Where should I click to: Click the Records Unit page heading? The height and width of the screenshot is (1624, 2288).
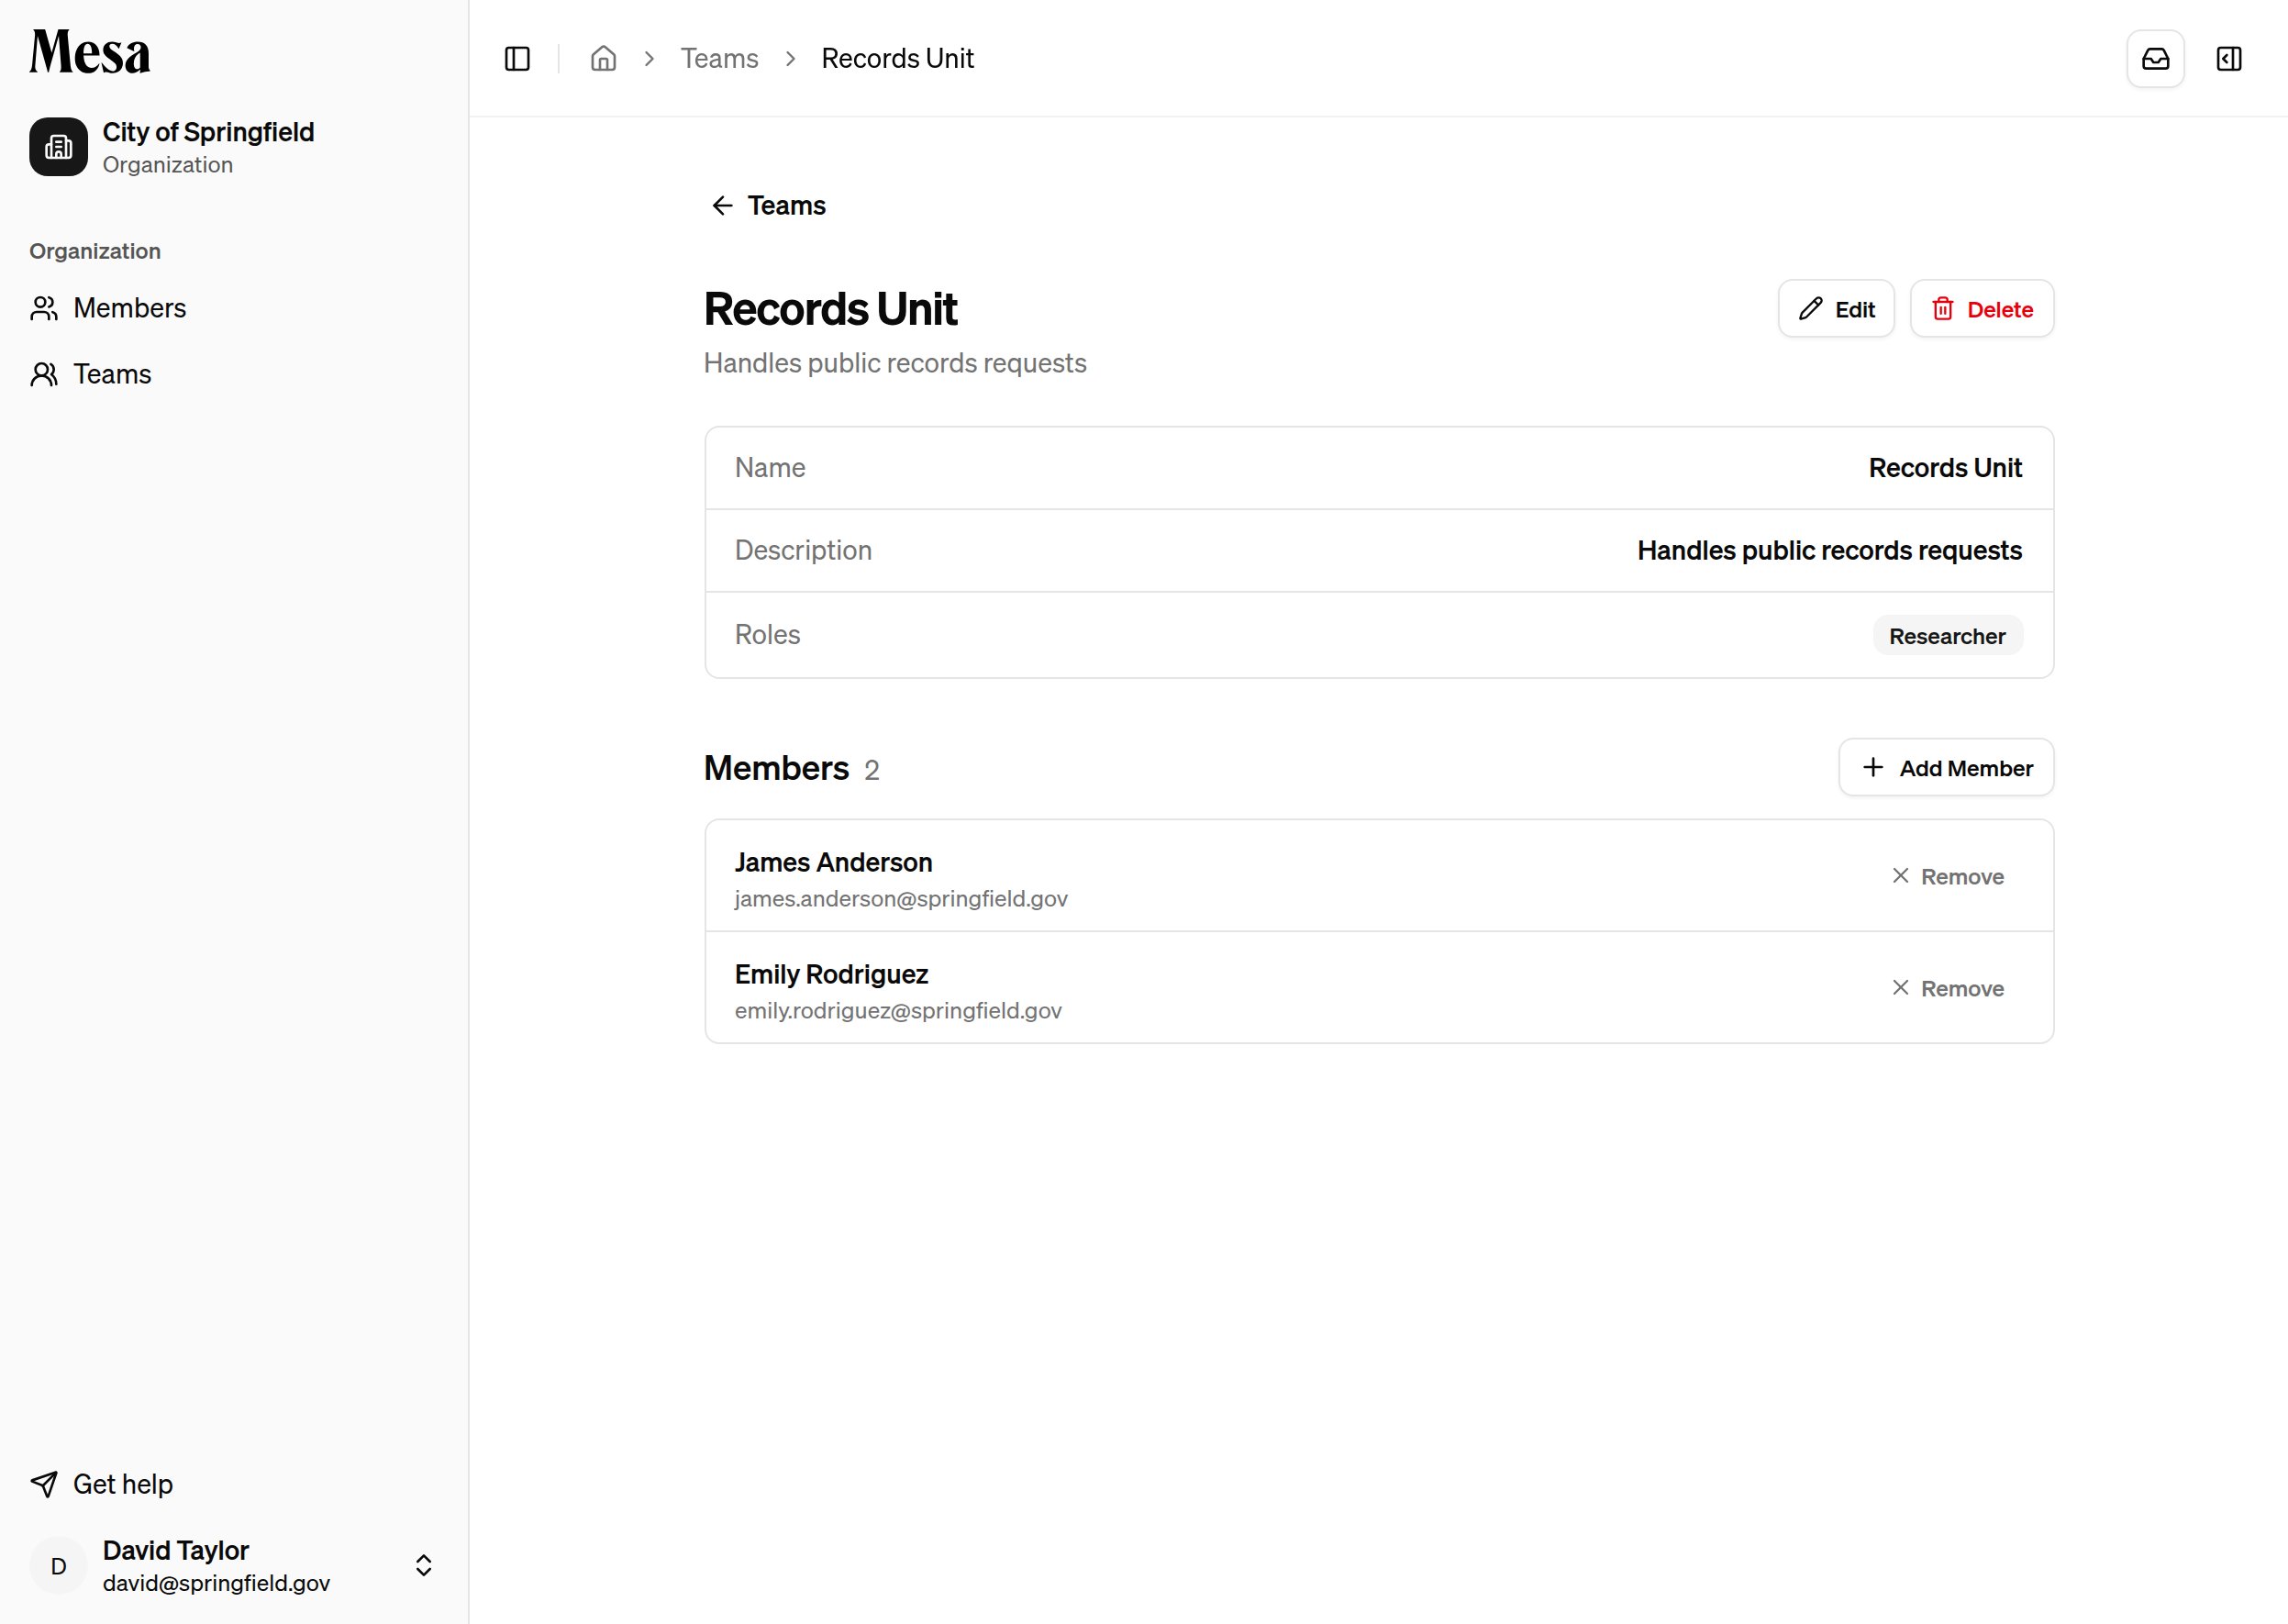830,309
